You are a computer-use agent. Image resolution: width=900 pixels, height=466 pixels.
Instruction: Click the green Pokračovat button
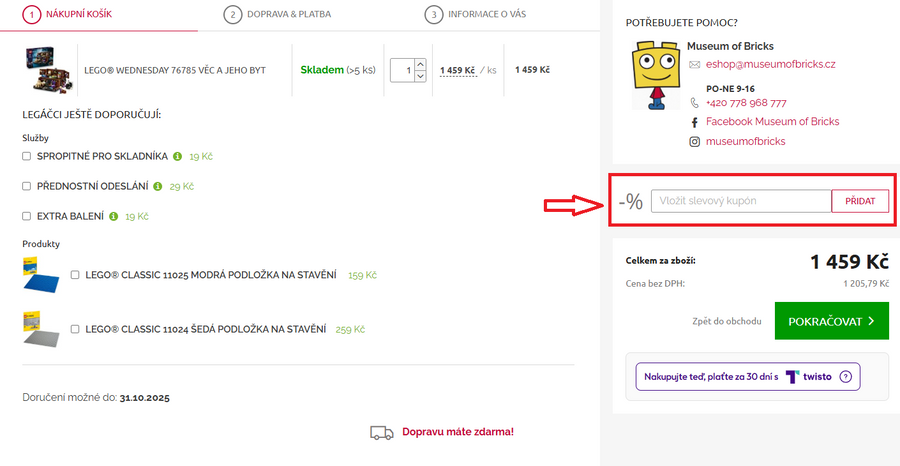(832, 321)
